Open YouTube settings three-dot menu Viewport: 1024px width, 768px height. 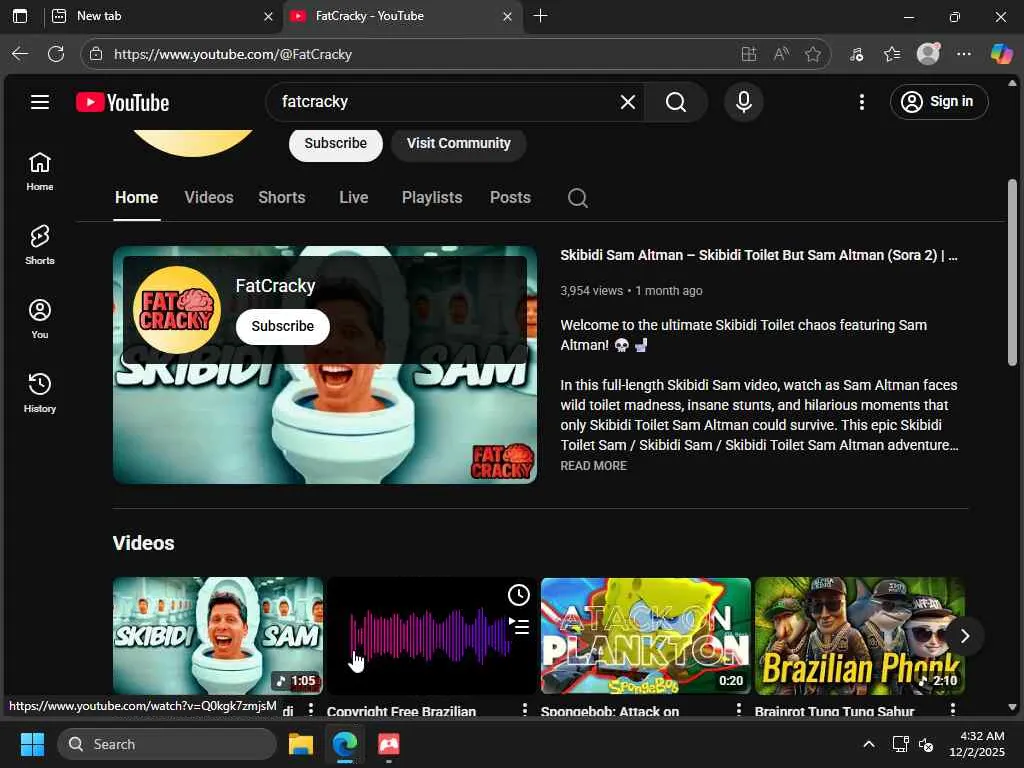861,102
